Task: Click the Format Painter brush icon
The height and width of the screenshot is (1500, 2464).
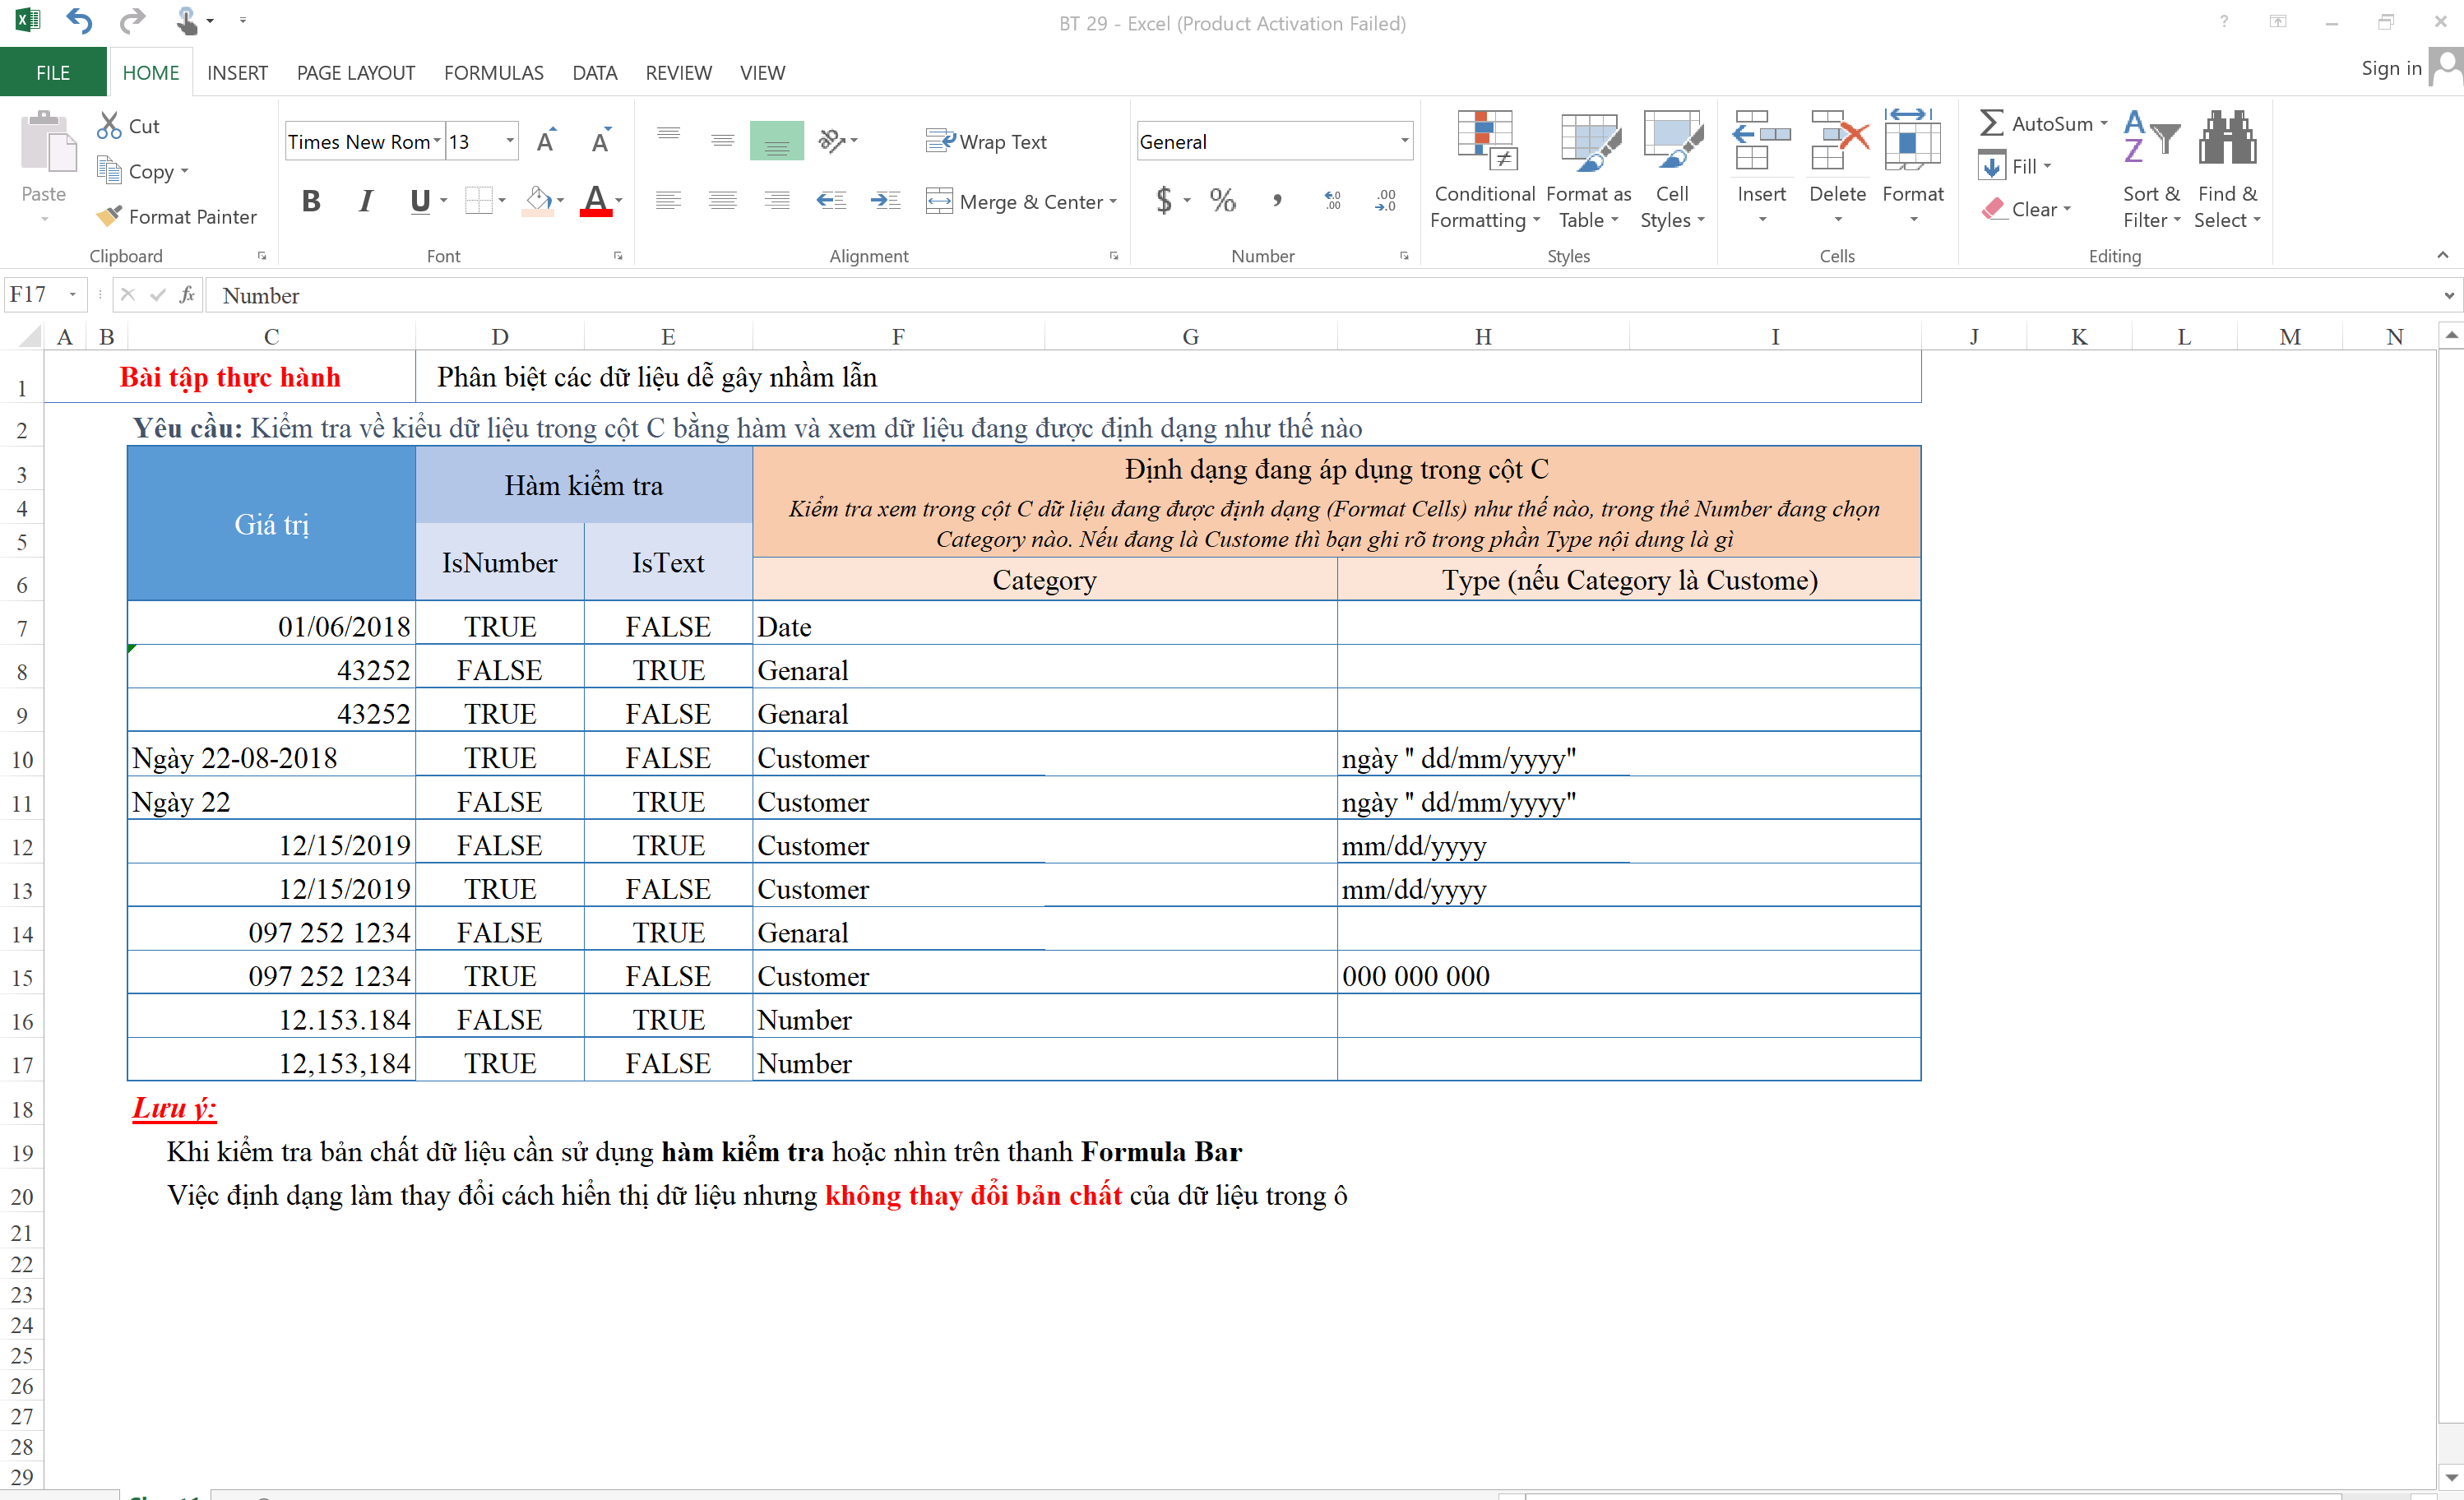Action: [109, 216]
